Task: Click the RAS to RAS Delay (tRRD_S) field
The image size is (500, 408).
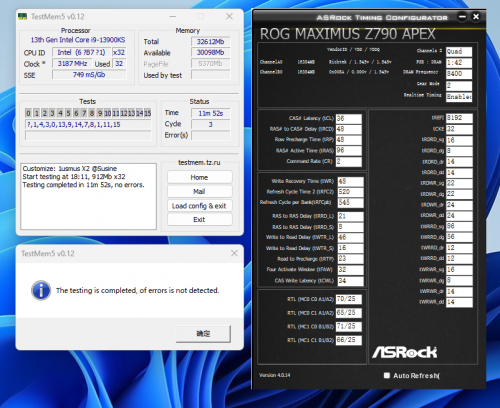Action: point(350,227)
